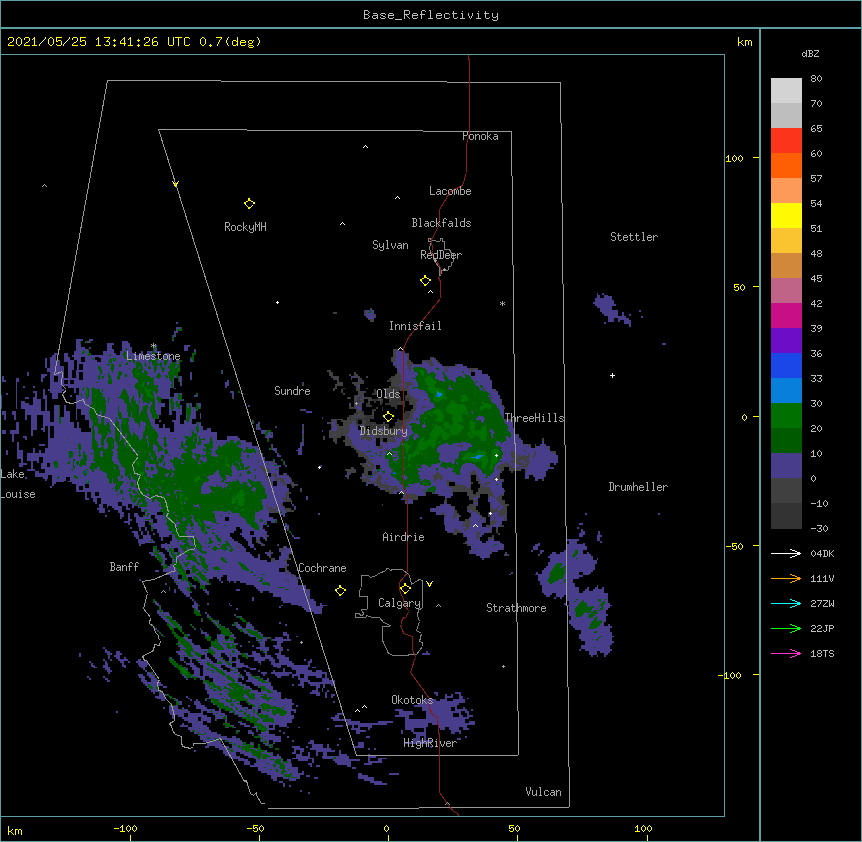Viewport: 862px width, 842px height.
Task: Click the white plus marker south of Stettler
Action: [612, 375]
